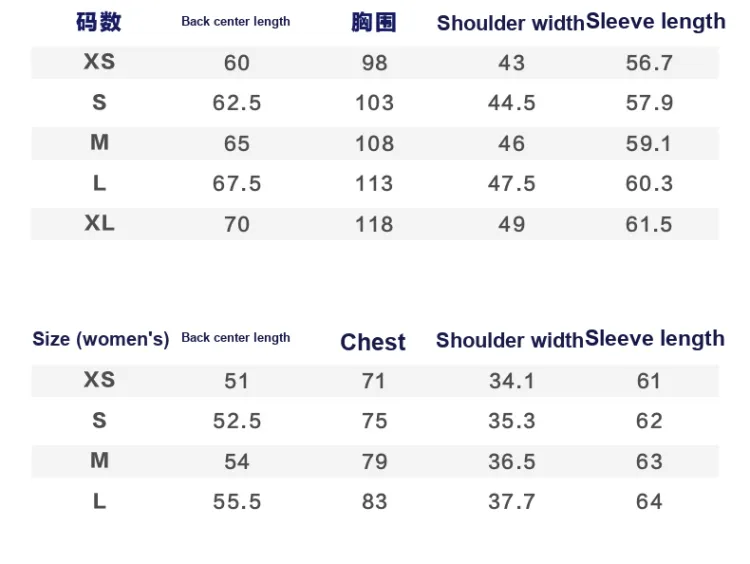
Task: Click the 44.5 shoulder width cell
Action: point(511,103)
